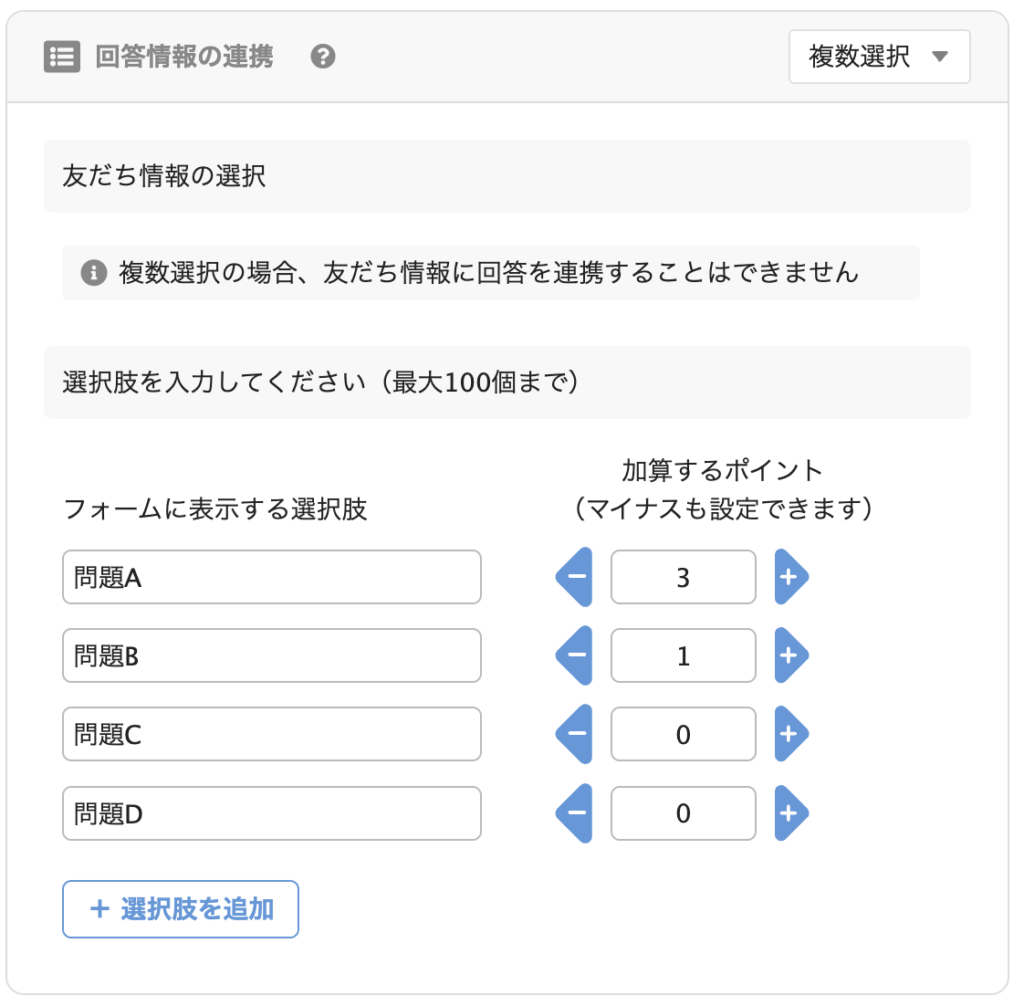Image resolution: width=1024 pixels, height=1006 pixels.
Task: Increase points for 問題C
Action: click(792, 734)
